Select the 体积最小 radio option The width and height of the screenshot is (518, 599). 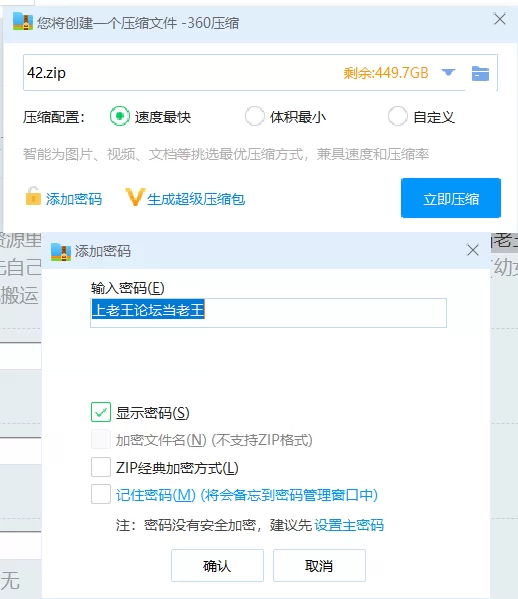click(254, 116)
